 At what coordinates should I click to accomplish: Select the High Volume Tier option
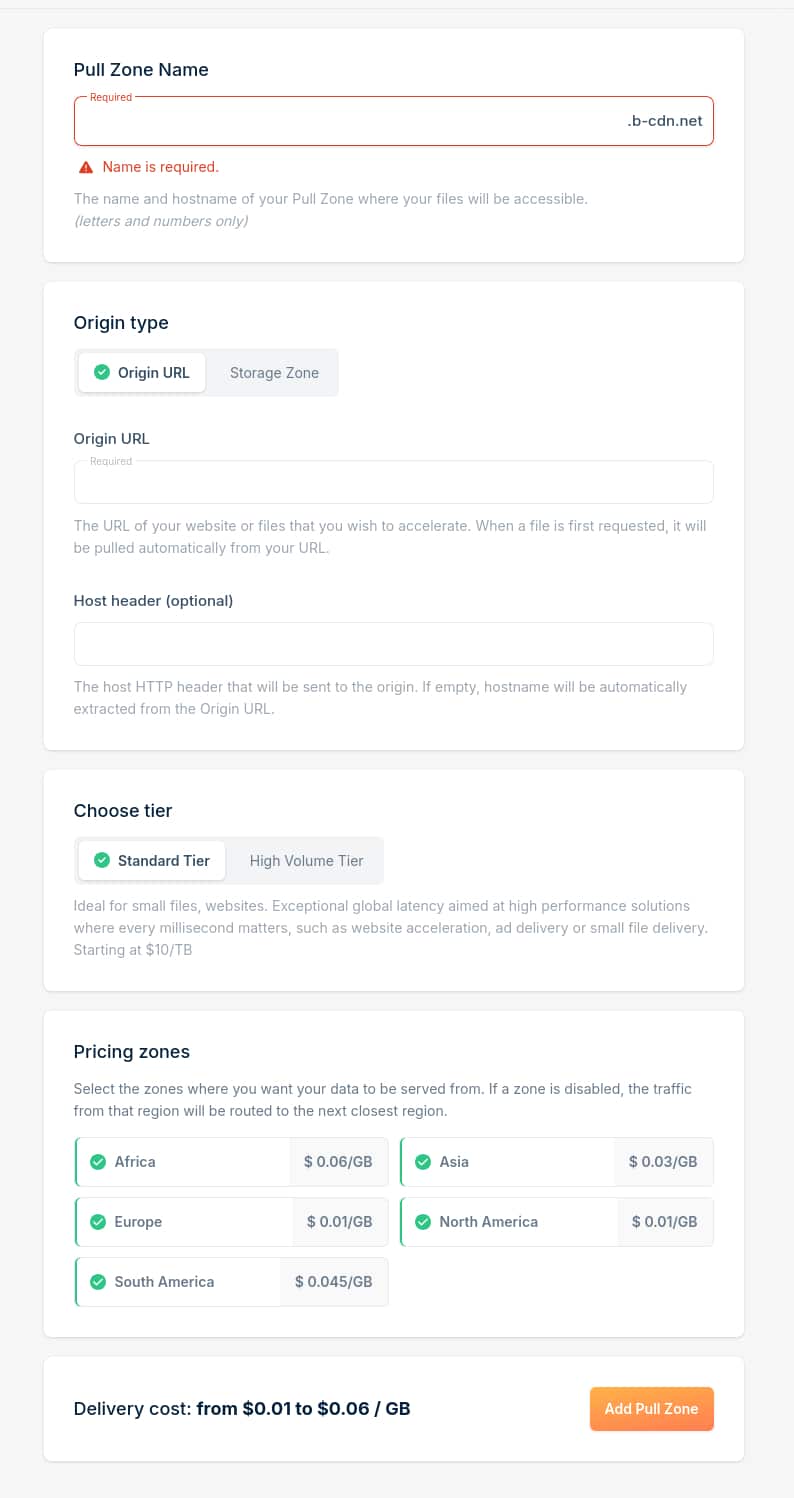point(306,861)
